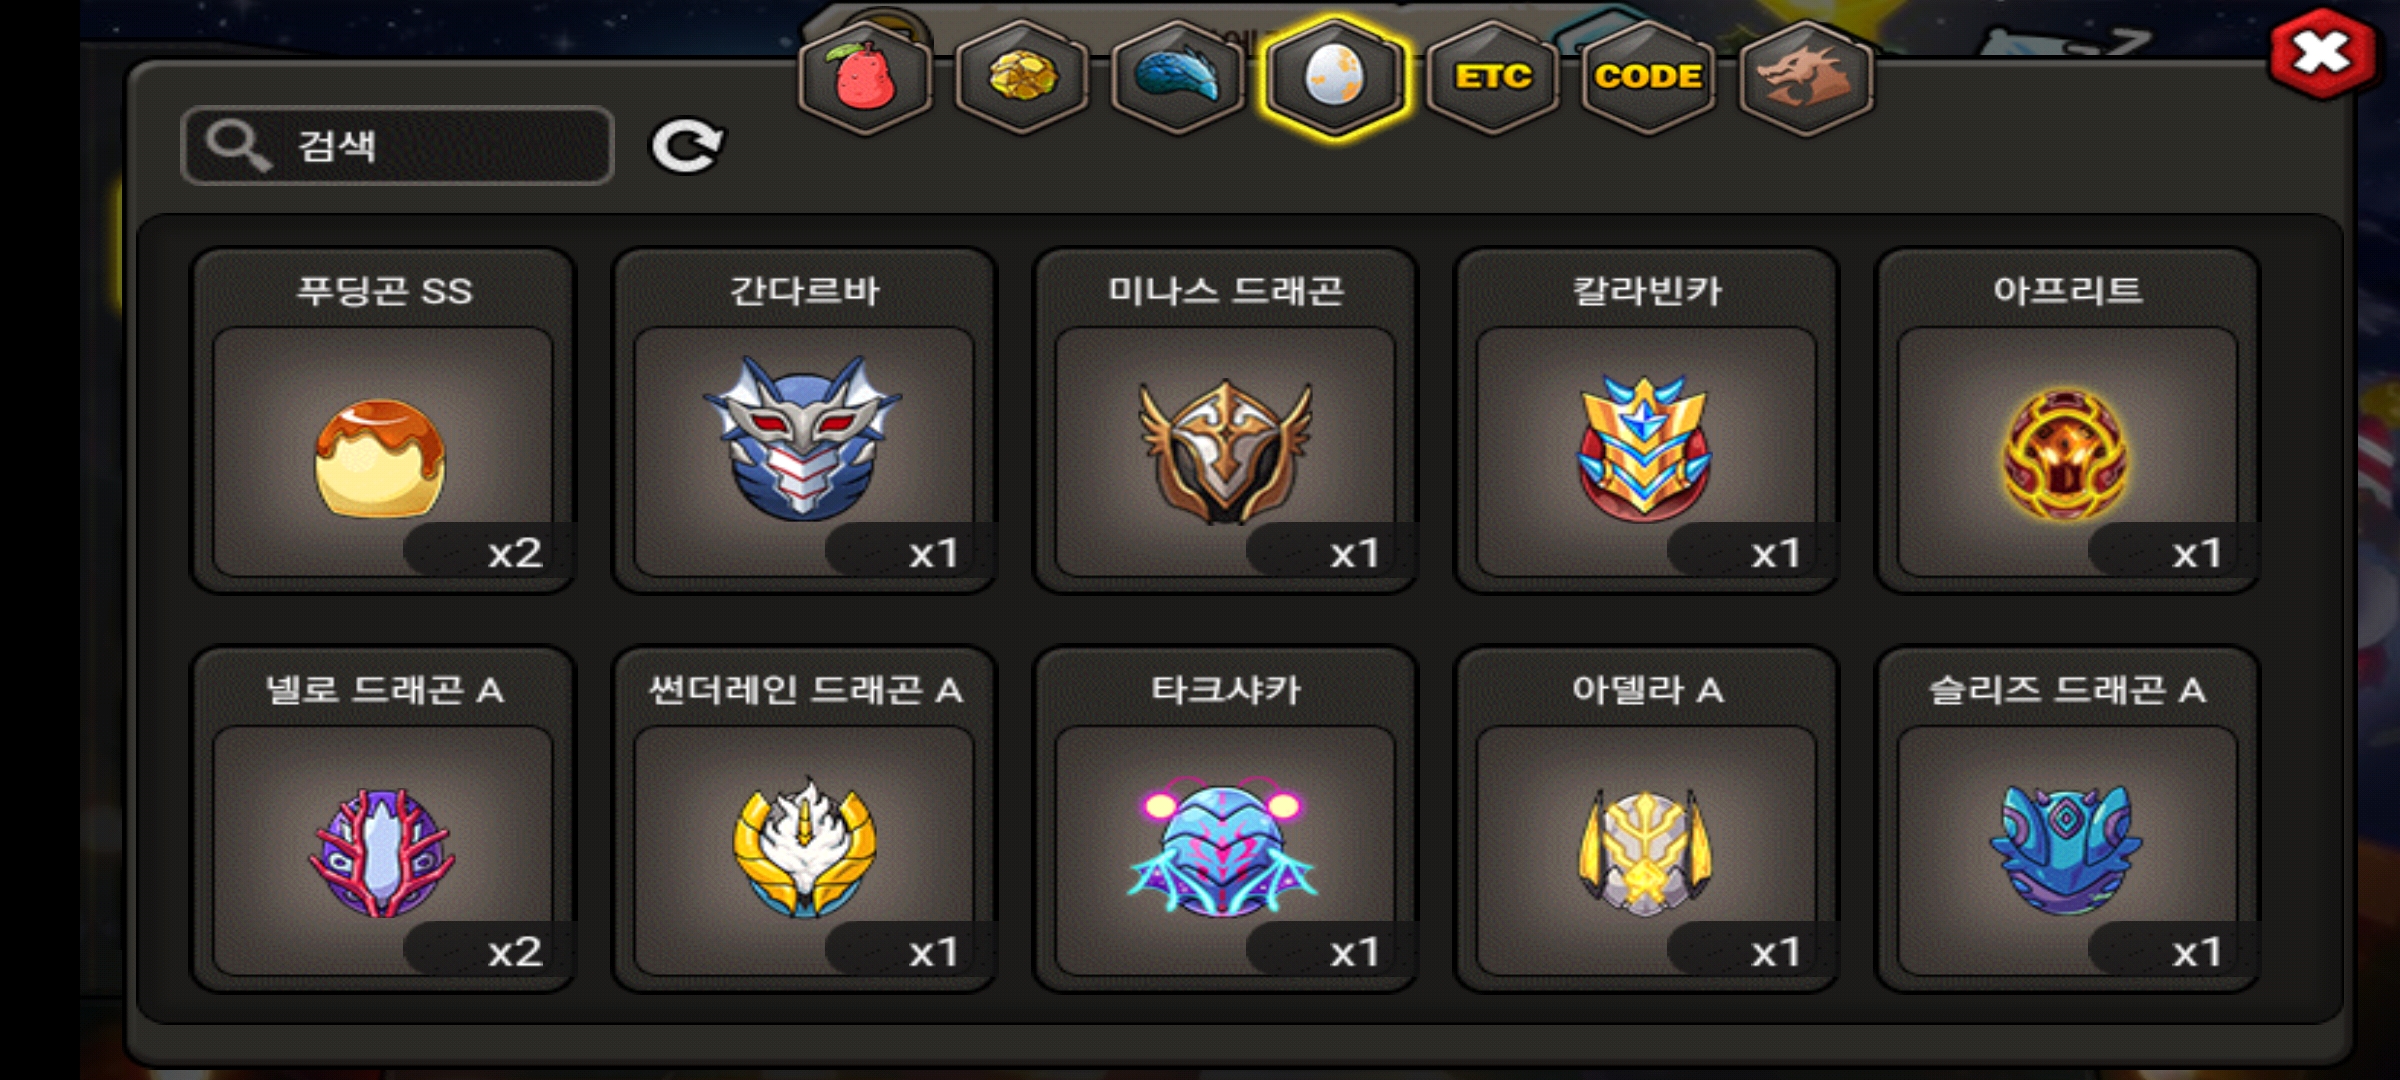2400x1080 pixels.
Task: Open the food (apple) category tab
Action: pos(865,78)
